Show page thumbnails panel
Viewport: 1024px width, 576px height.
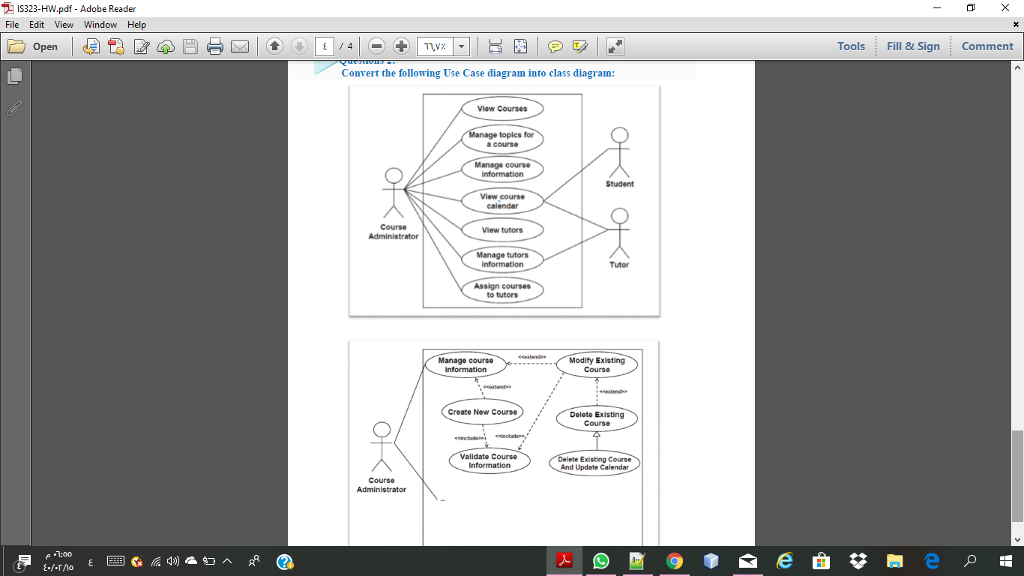[x=14, y=76]
